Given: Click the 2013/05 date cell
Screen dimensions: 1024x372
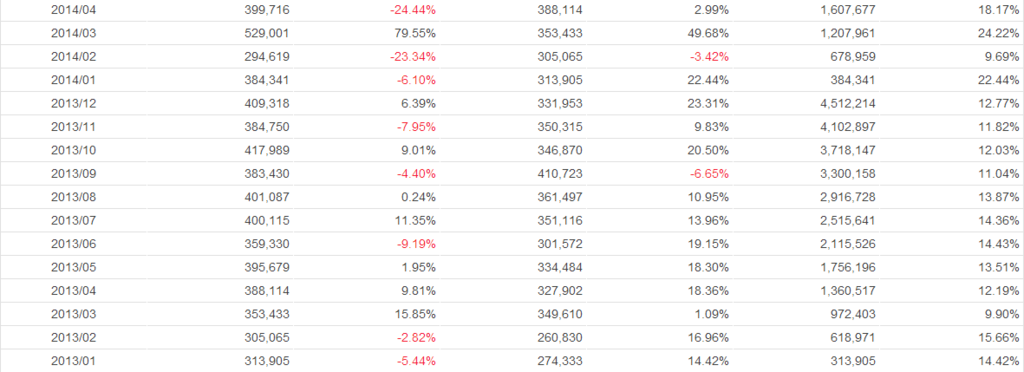Looking at the screenshot, I should tap(74, 268).
